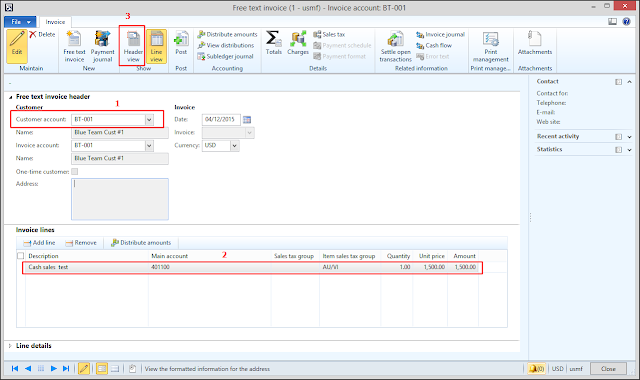Open Print management
Viewport: 640px width, 380px height.
pyautogui.click(x=491, y=46)
